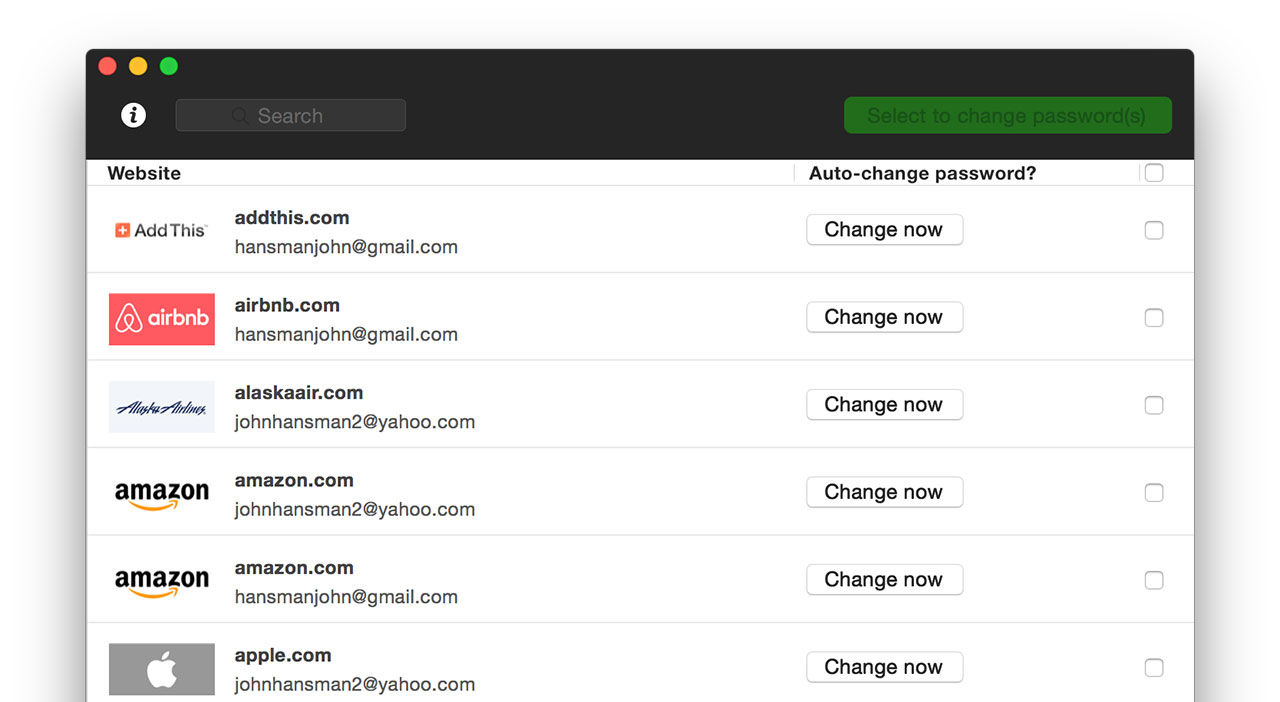Click the Amazon logo for the gmail.com account
Image resolution: width=1280 pixels, height=702 pixels.
click(161, 581)
